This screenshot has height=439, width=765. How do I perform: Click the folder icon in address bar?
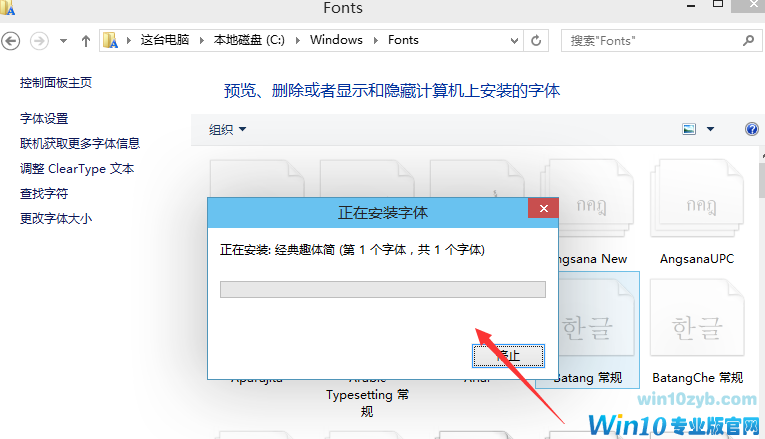coord(113,40)
